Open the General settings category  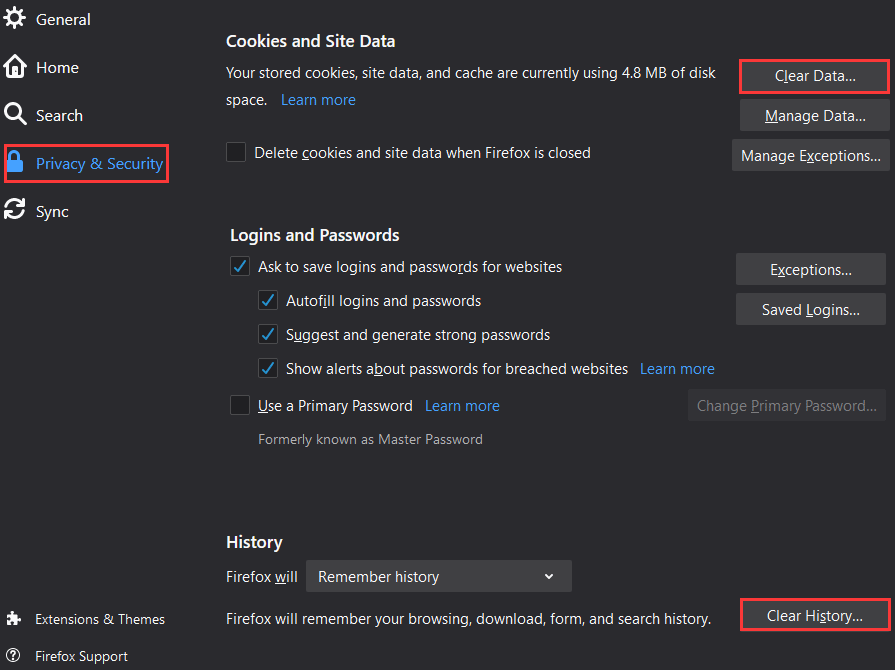click(63, 19)
